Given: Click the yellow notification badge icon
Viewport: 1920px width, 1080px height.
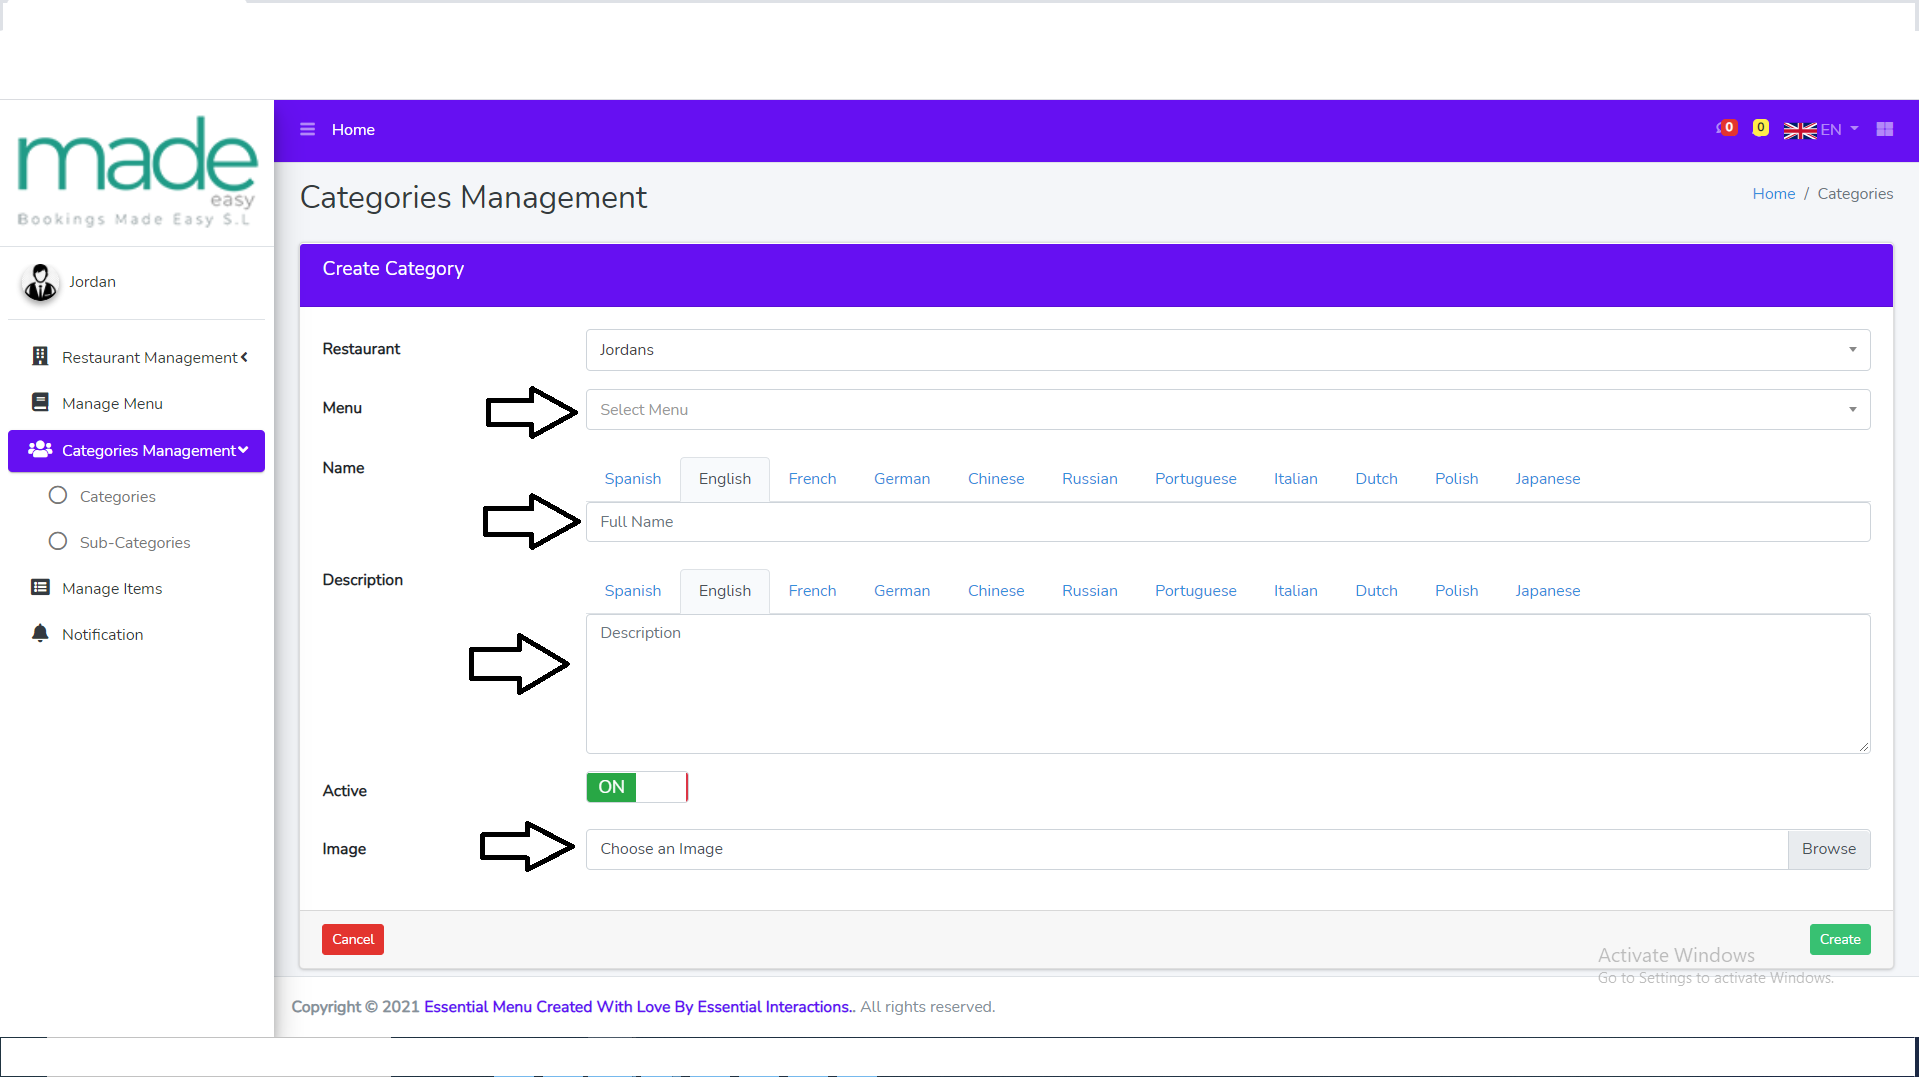Looking at the screenshot, I should coord(1761,128).
